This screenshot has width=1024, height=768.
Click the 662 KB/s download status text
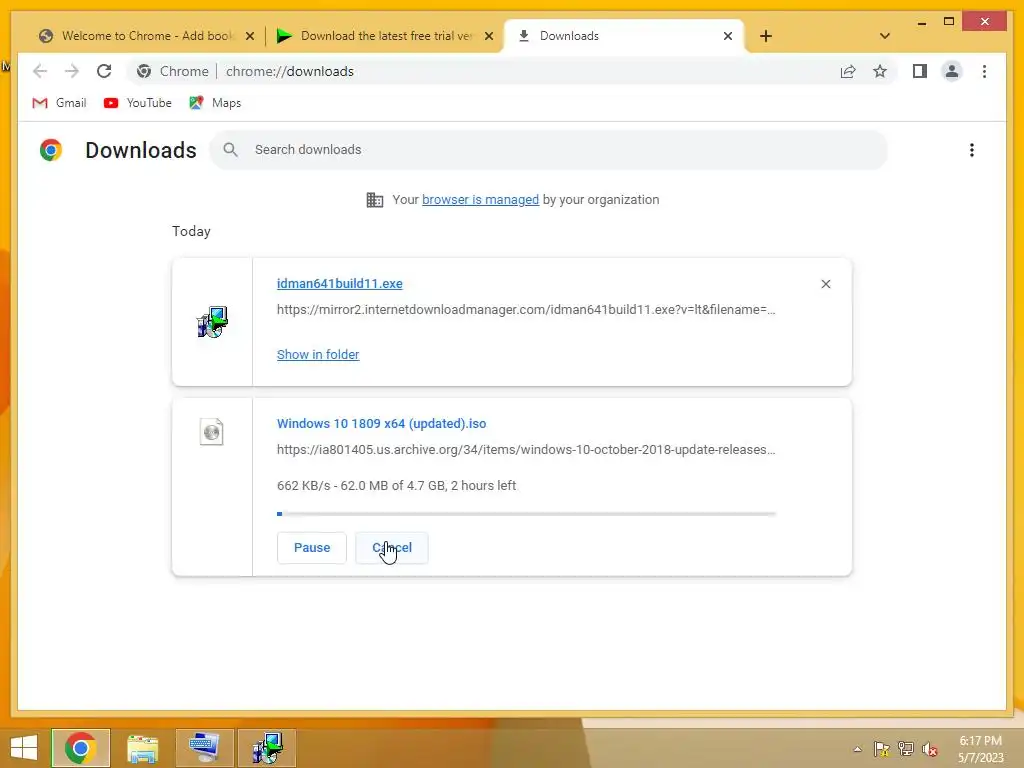tap(396, 485)
